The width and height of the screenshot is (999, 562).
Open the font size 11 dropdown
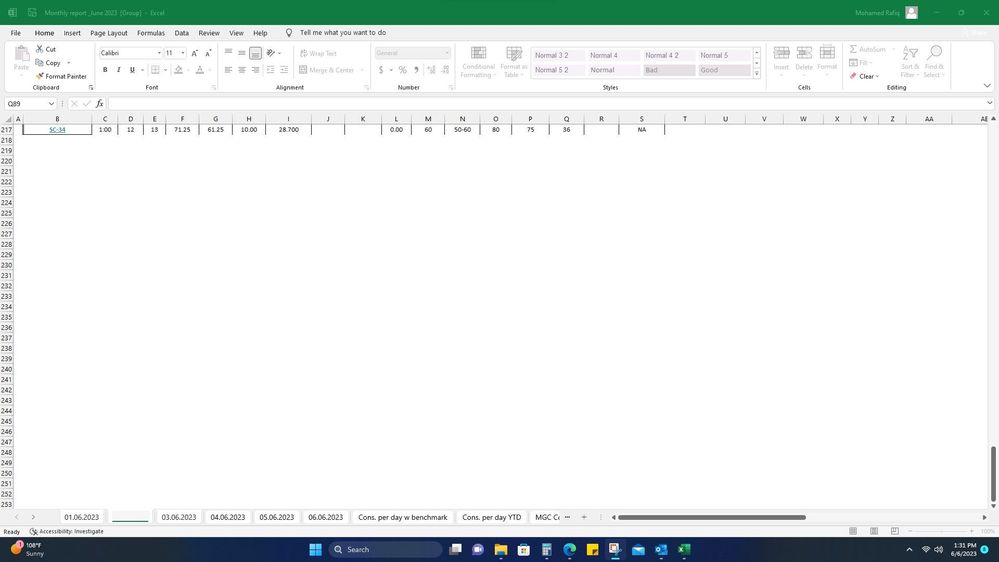click(183, 53)
